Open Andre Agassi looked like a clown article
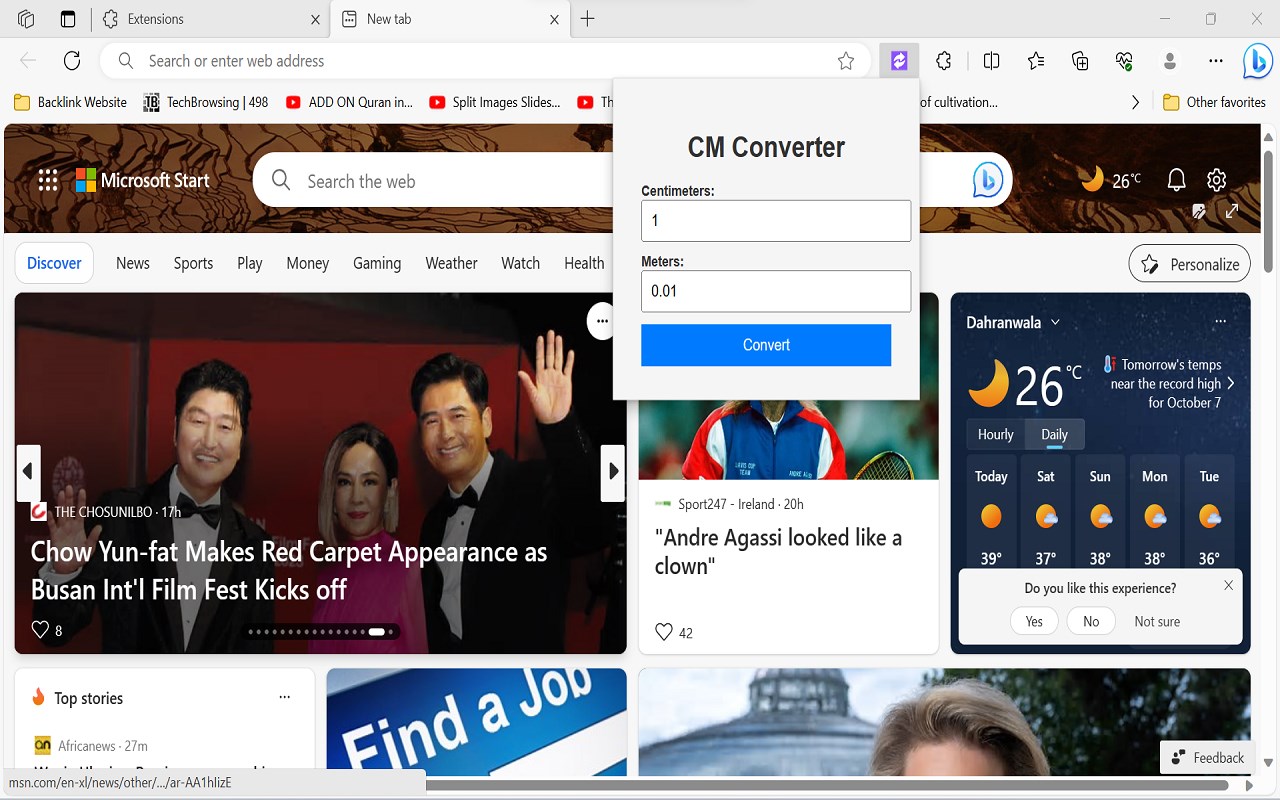Viewport: 1280px width, 800px height. tap(778, 551)
